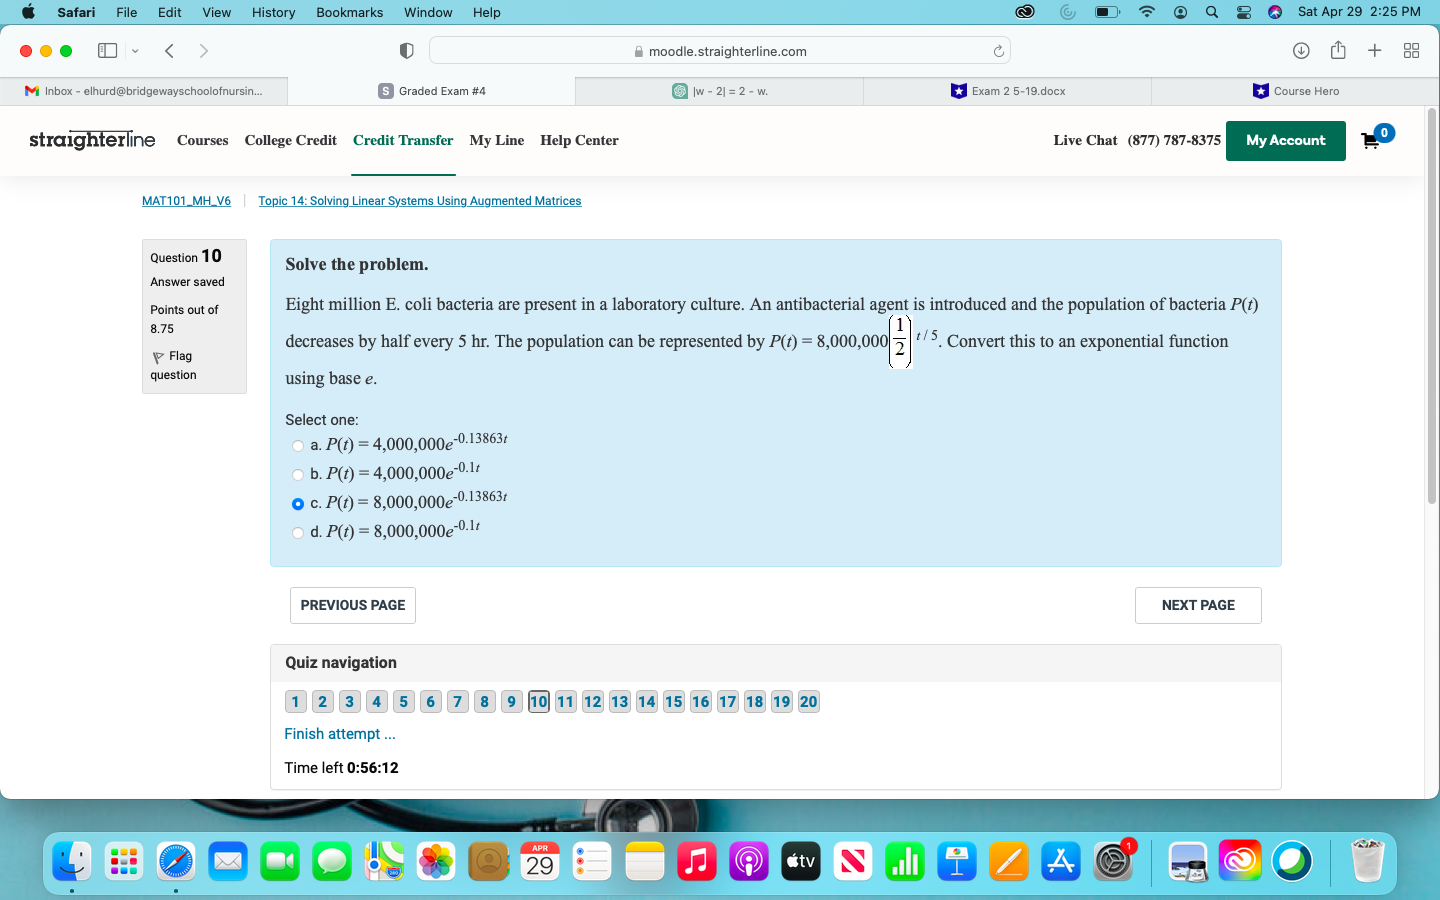Flag question 10 using the flag icon
This screenshot has height=900, width=1440.
pyautogui.click(x=159, y=356)
